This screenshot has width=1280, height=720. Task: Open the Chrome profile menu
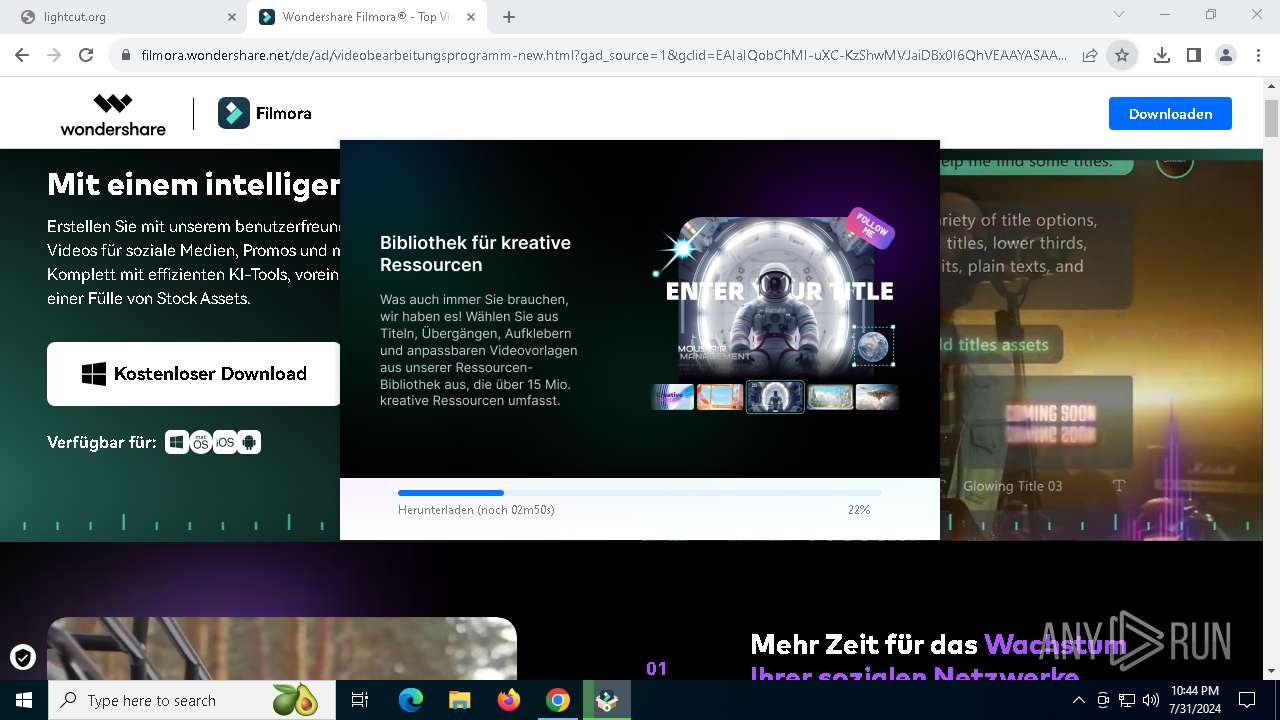[x=1226, y=56]
